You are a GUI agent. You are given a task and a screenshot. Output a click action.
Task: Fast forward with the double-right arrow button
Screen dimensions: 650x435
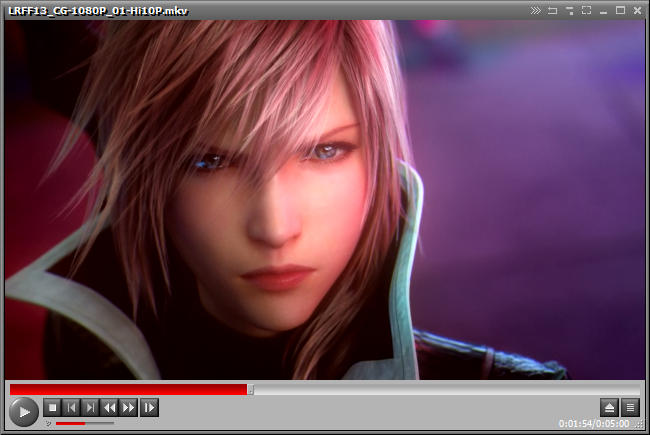(129, 408)
